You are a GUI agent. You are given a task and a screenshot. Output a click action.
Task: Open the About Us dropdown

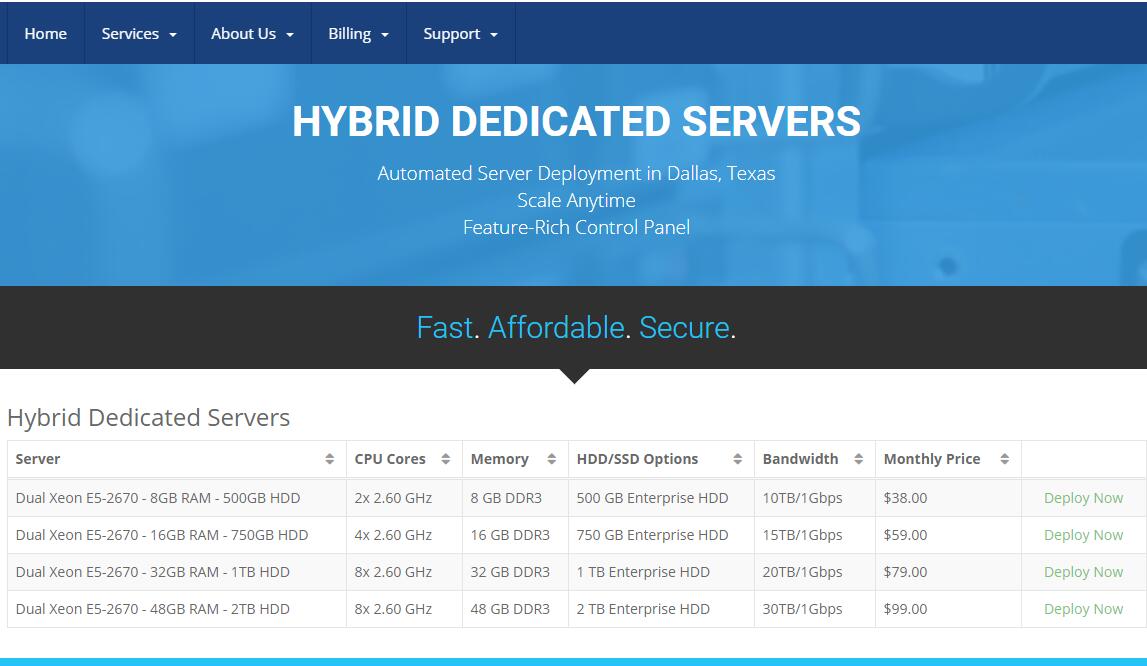click(252, 33)
